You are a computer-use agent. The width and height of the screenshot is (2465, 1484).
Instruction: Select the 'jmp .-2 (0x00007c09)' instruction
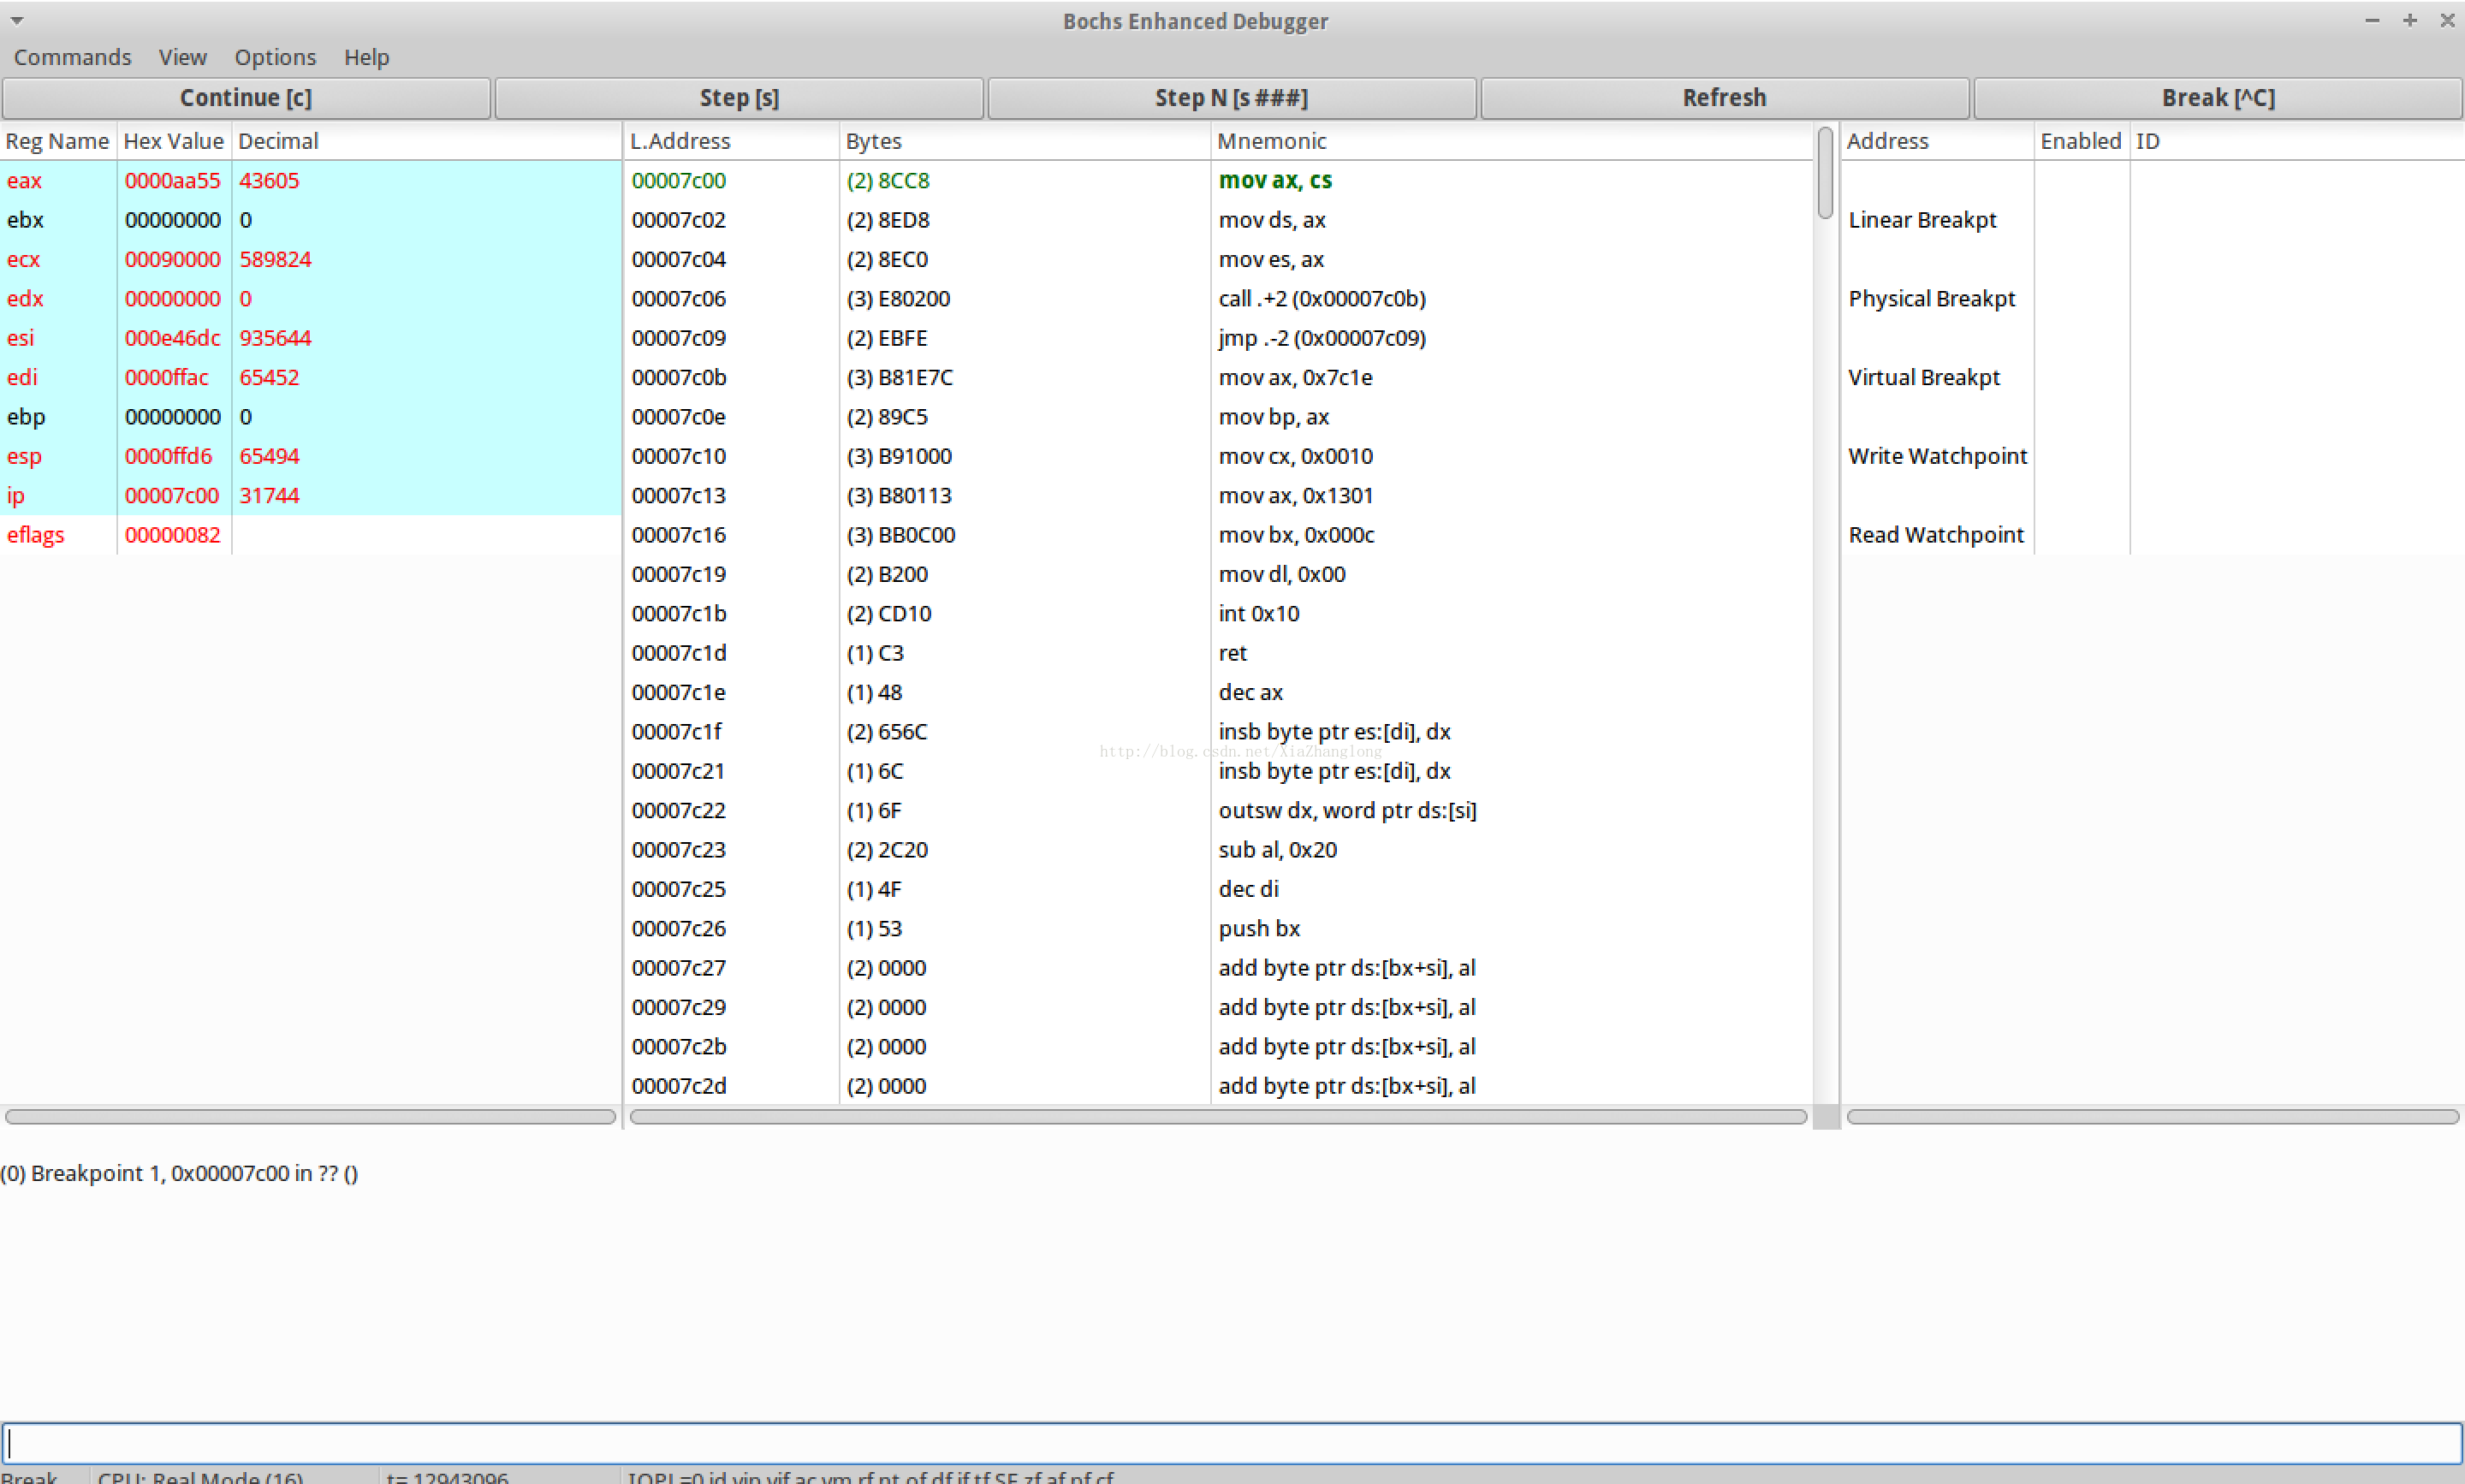pos(1218,338)
